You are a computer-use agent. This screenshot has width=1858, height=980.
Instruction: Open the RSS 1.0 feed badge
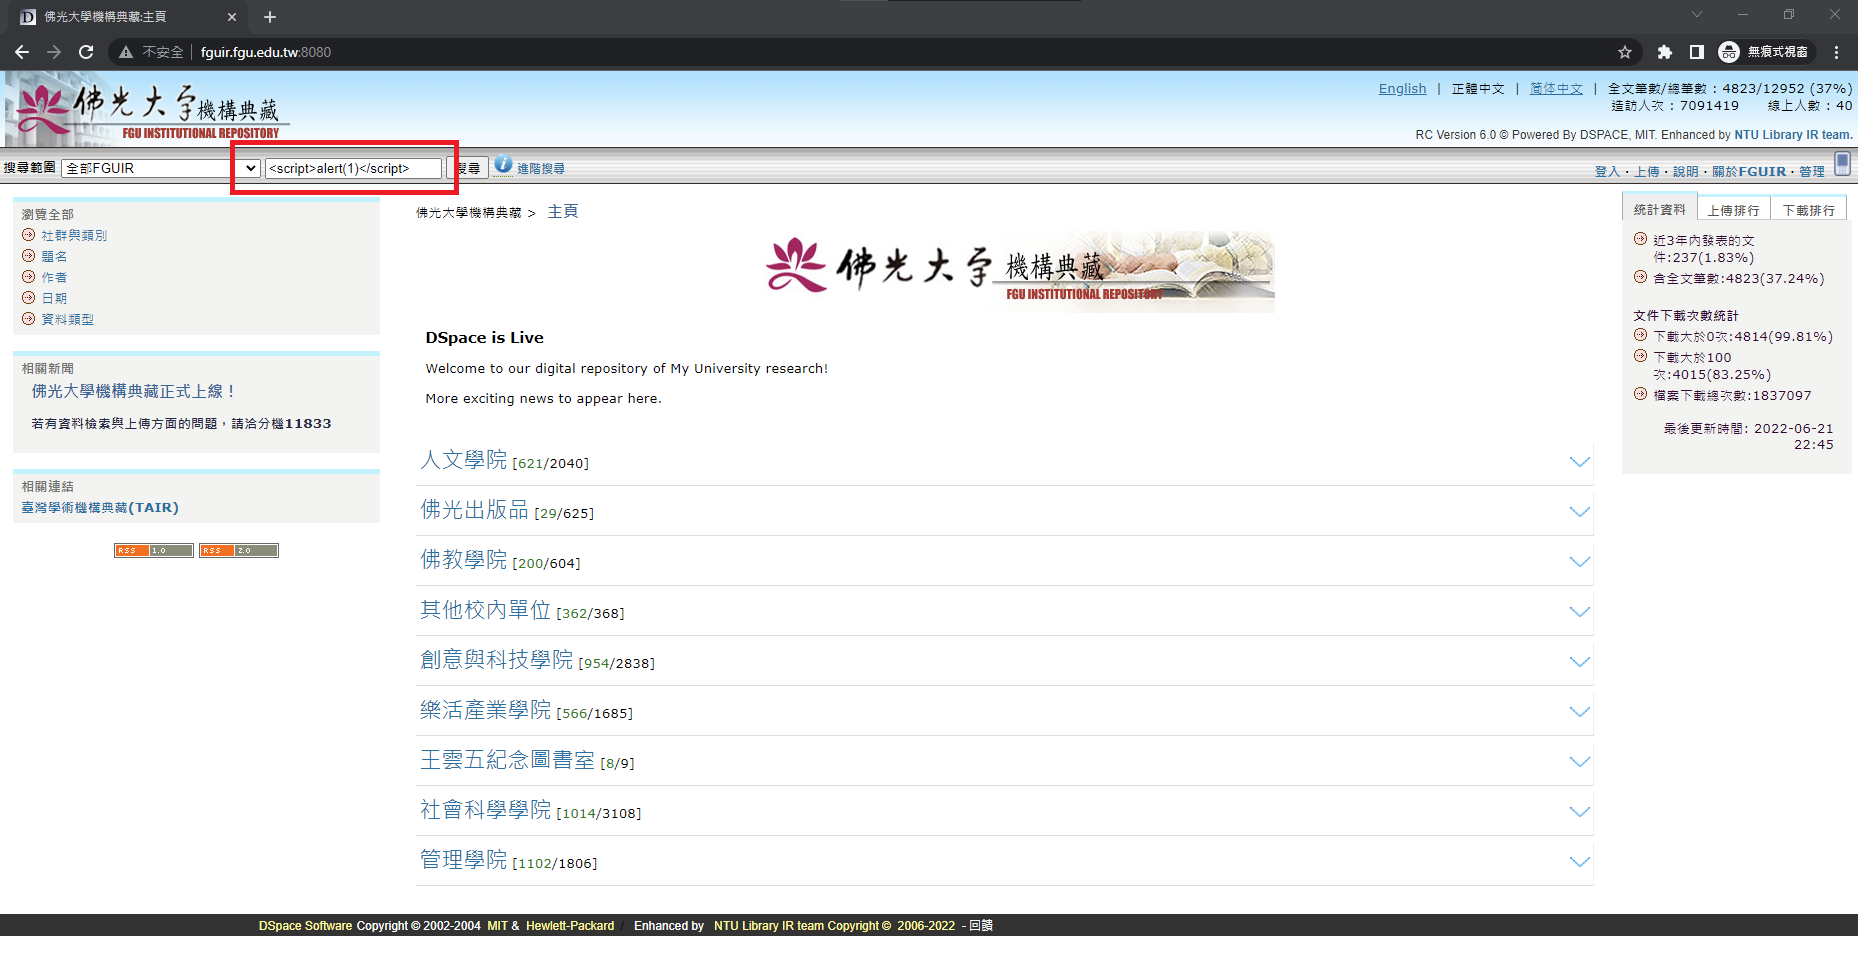pos(154,550)
